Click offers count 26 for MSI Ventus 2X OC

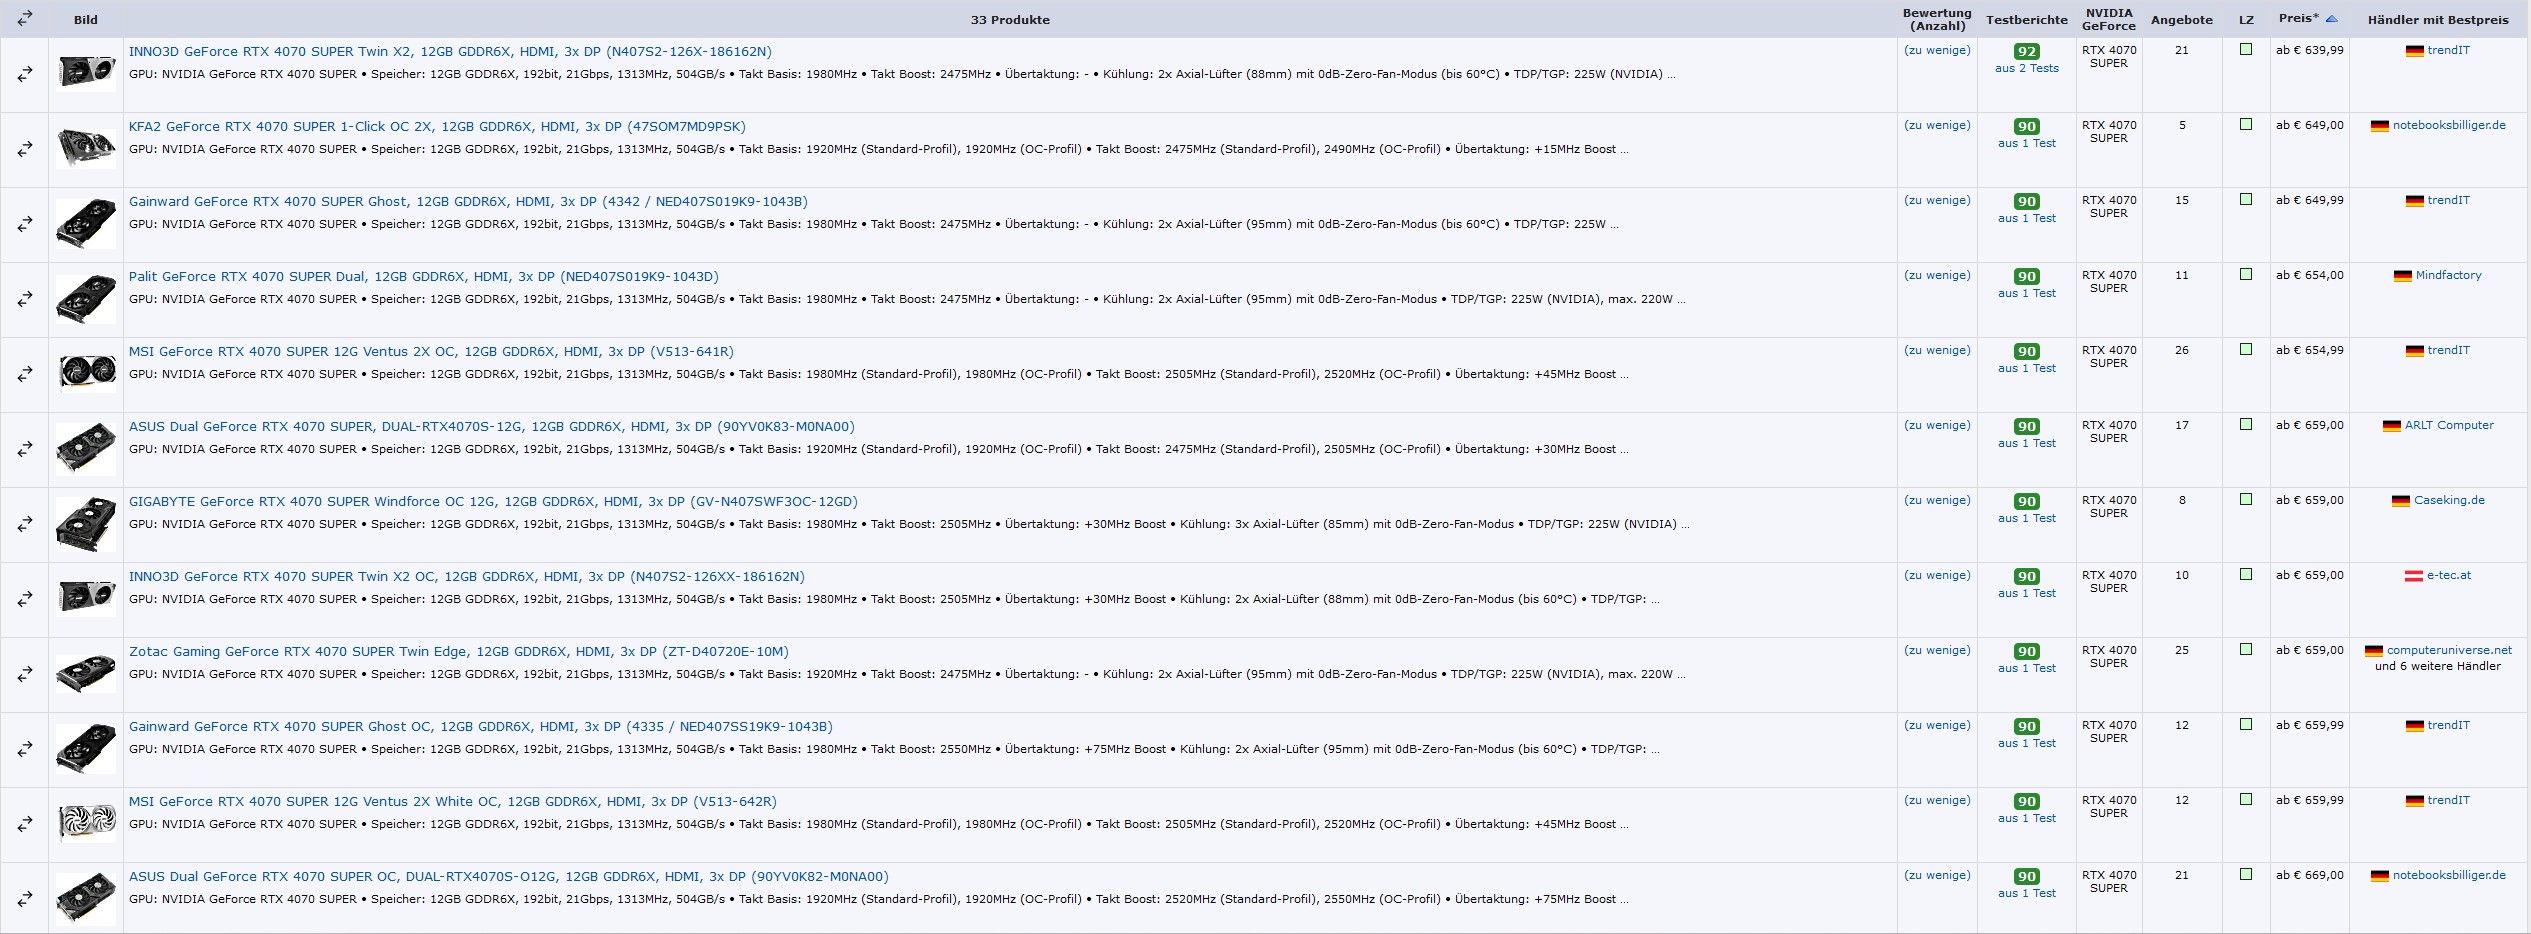click(x=2182, y=350)
